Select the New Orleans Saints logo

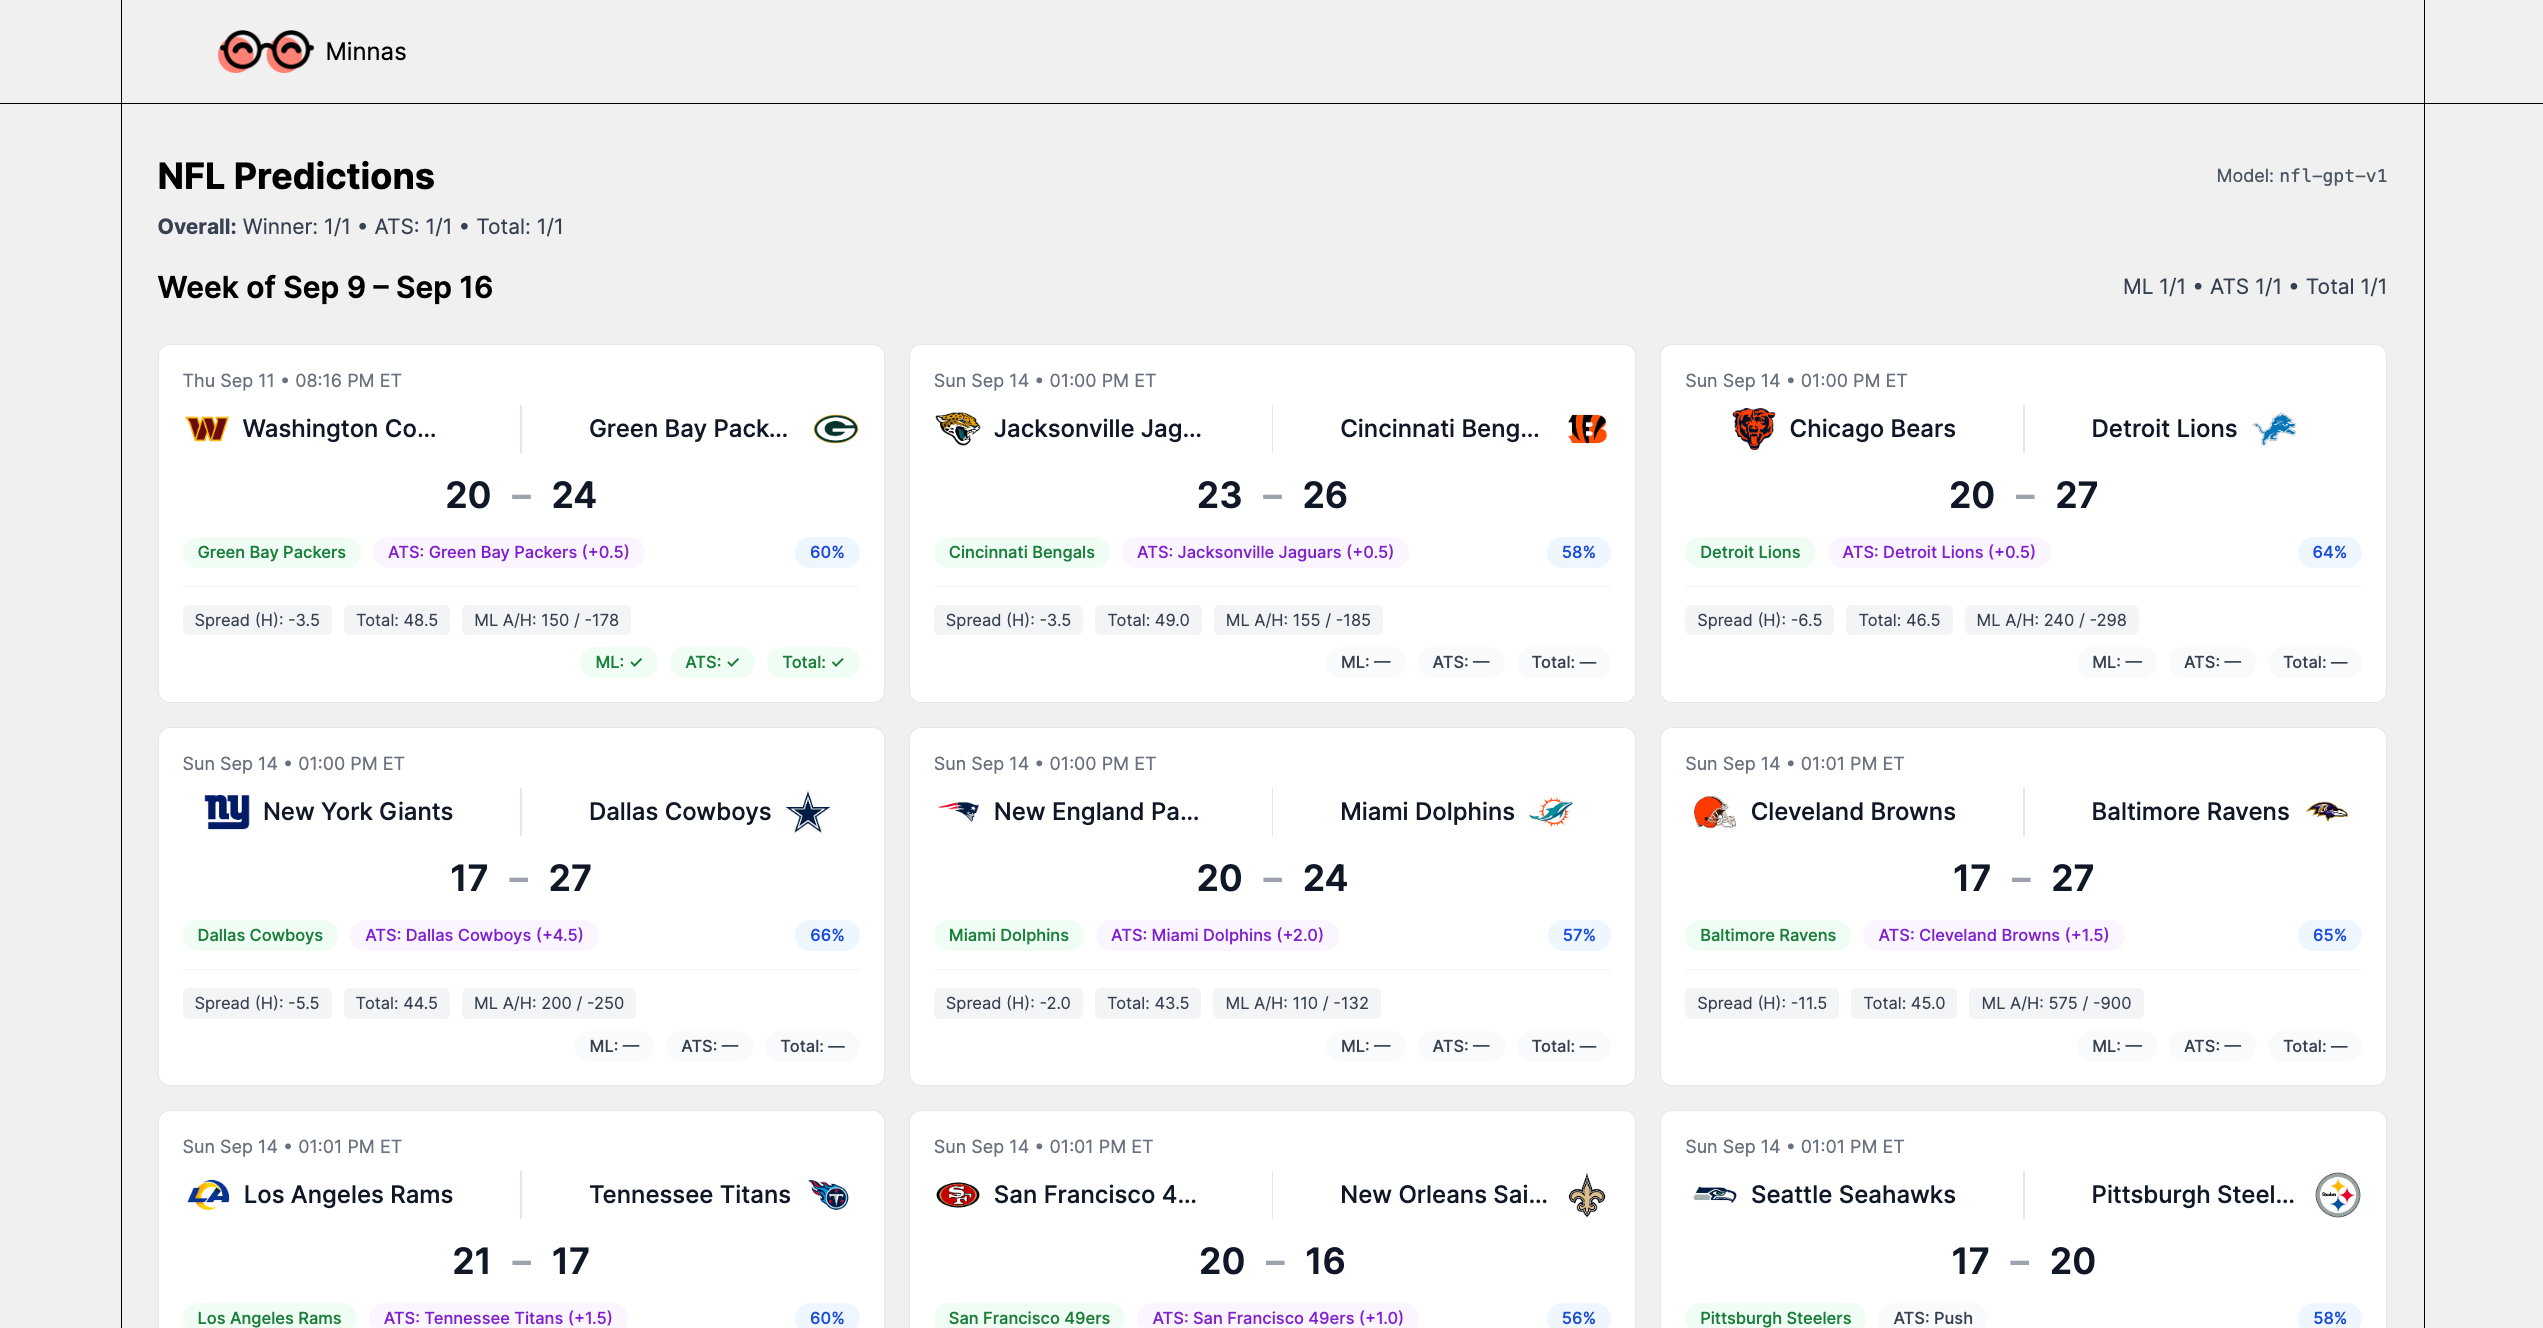1588,1194
